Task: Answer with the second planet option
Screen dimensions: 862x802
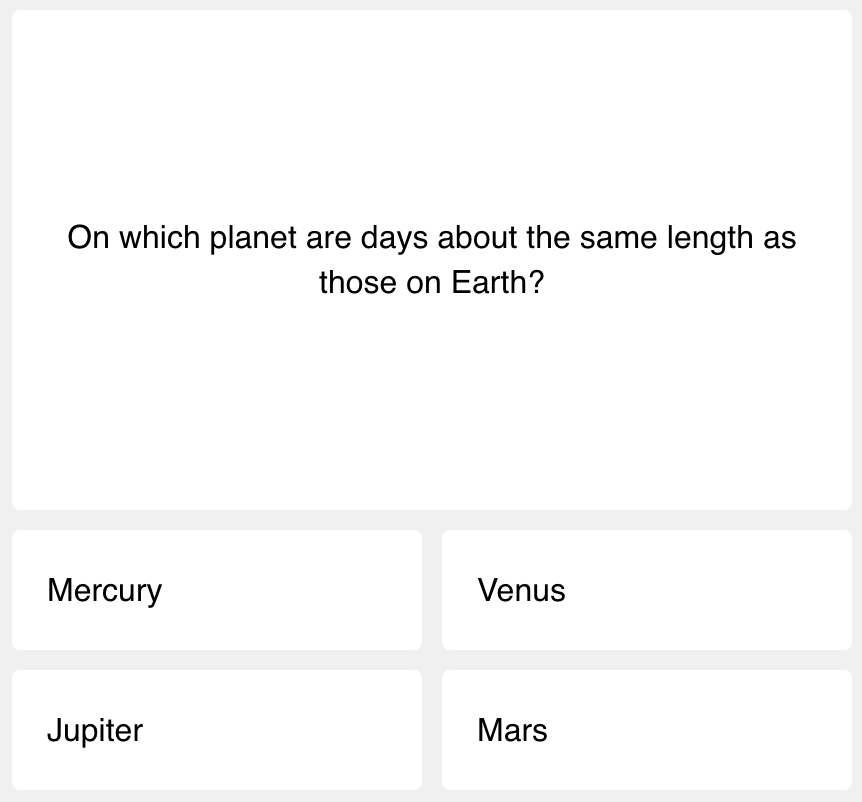Action: 646,590
